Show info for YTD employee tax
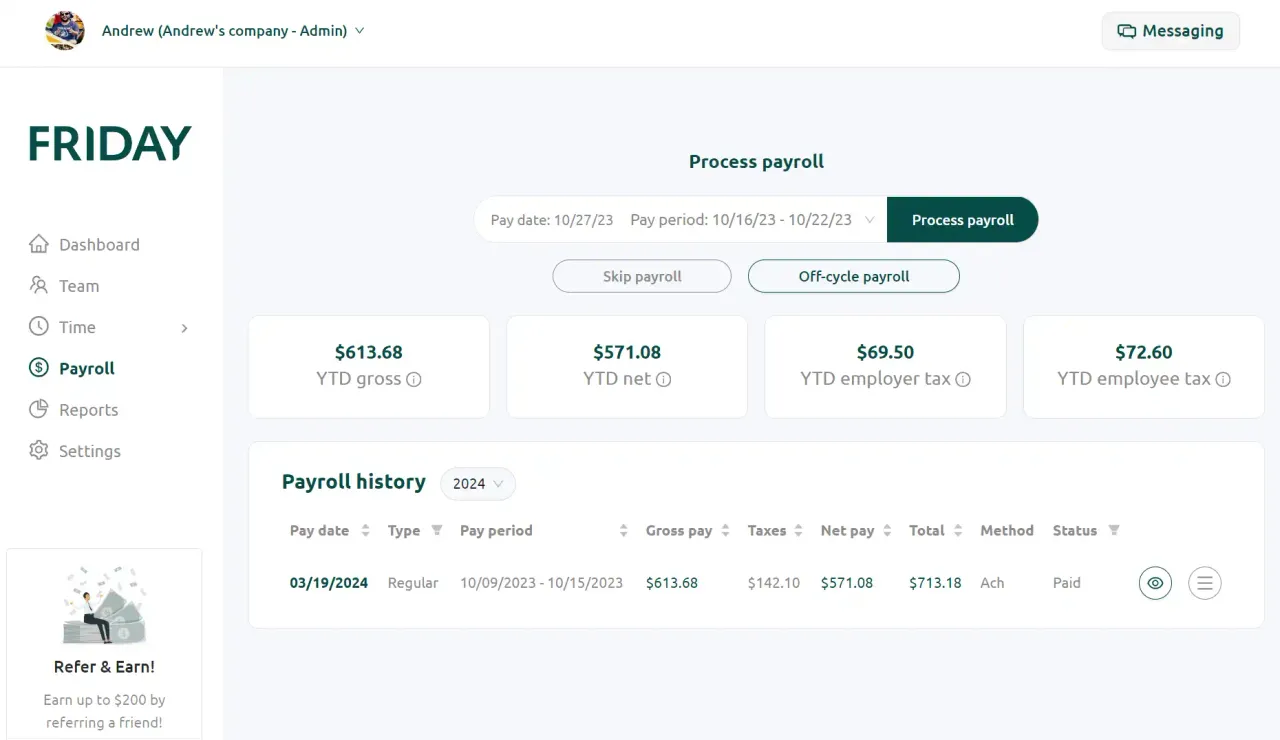The image size is (1280, 740). click(x=1223, y=380)
